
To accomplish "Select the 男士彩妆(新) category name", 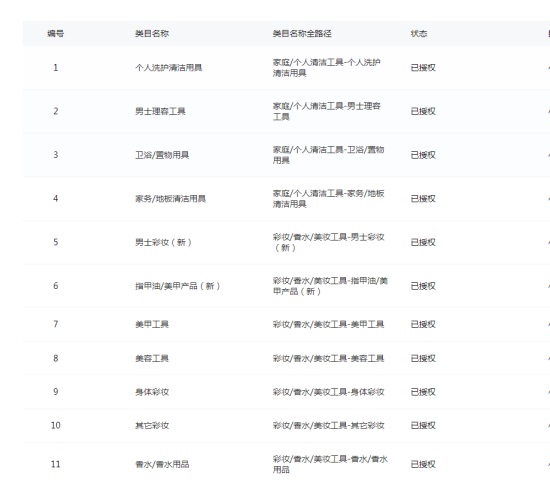I will 163,242.
